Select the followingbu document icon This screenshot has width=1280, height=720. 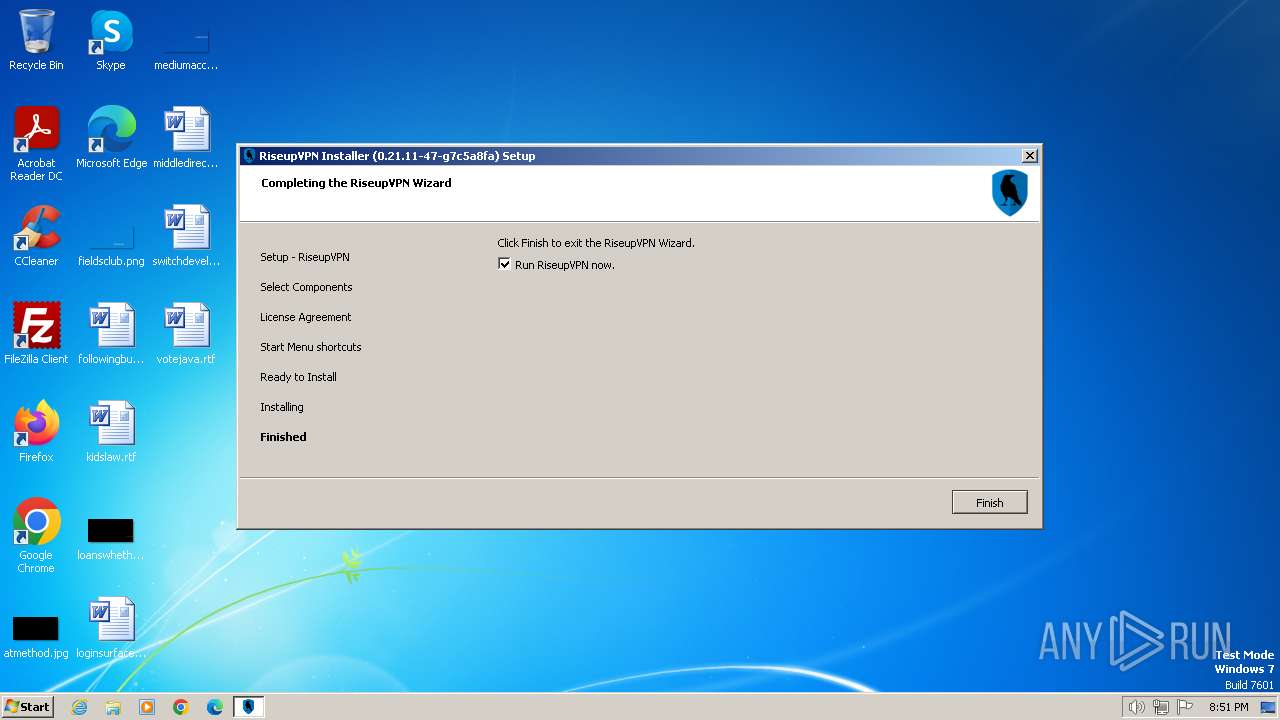(111, 334)
